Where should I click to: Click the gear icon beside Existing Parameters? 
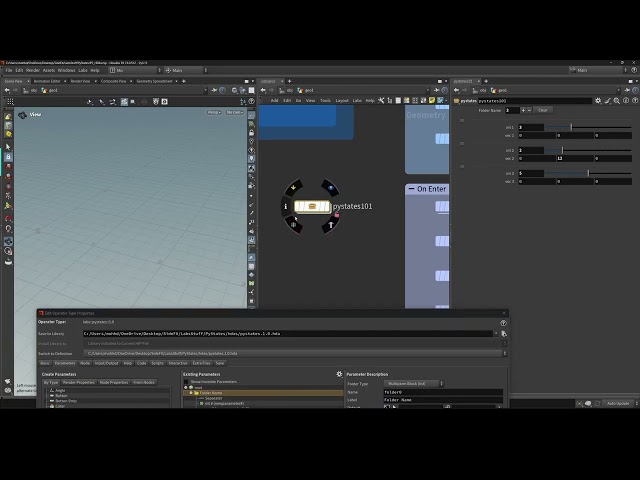(x=339, y=374)
